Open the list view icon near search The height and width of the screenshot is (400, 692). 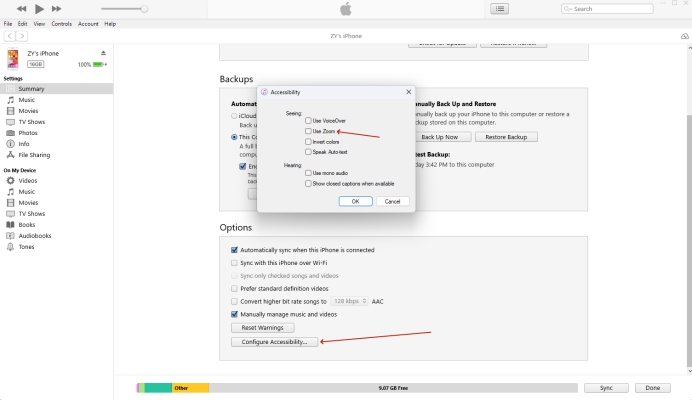(x=500, y=9)
